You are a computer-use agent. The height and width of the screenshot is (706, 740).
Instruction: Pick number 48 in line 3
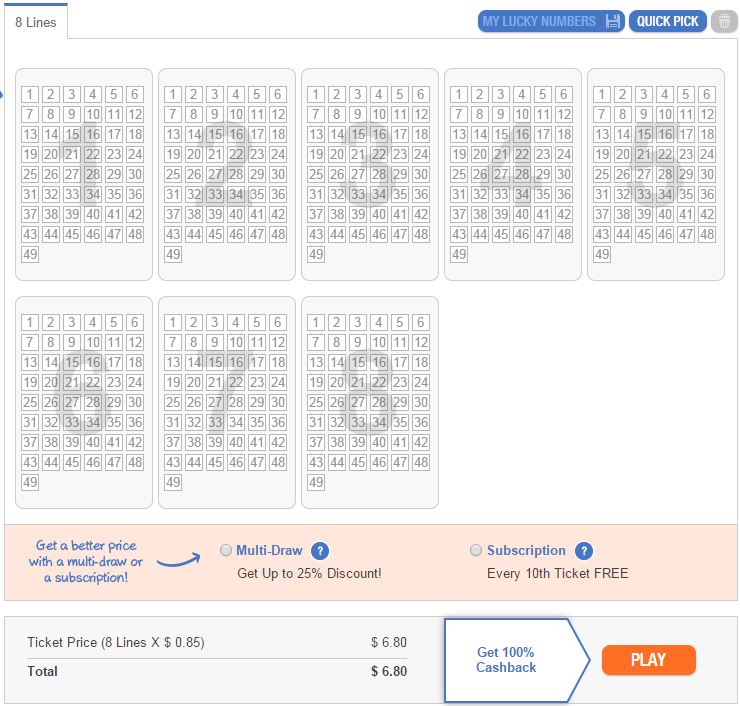tap(421, 234)
